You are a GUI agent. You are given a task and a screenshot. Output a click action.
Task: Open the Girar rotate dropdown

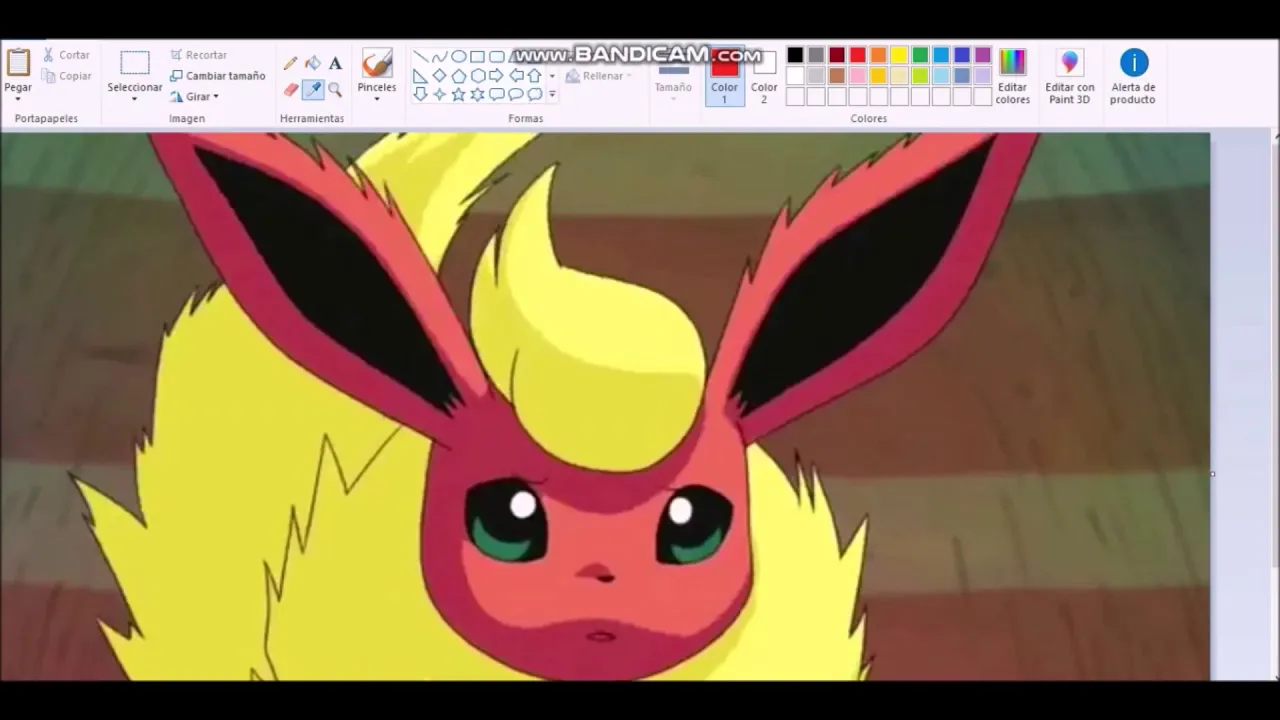click(x=195, y=97)
